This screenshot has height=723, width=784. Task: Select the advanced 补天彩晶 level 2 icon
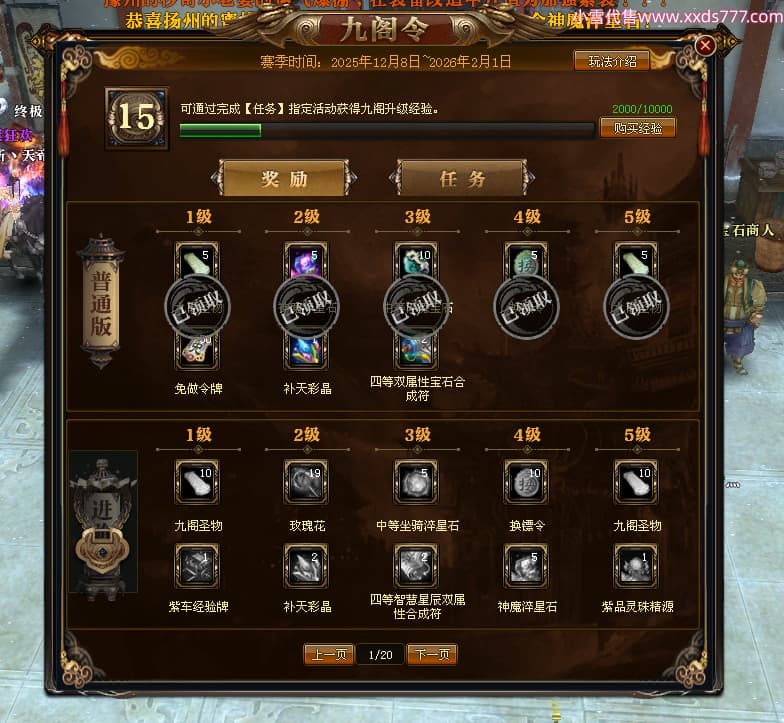pos(306,566)
